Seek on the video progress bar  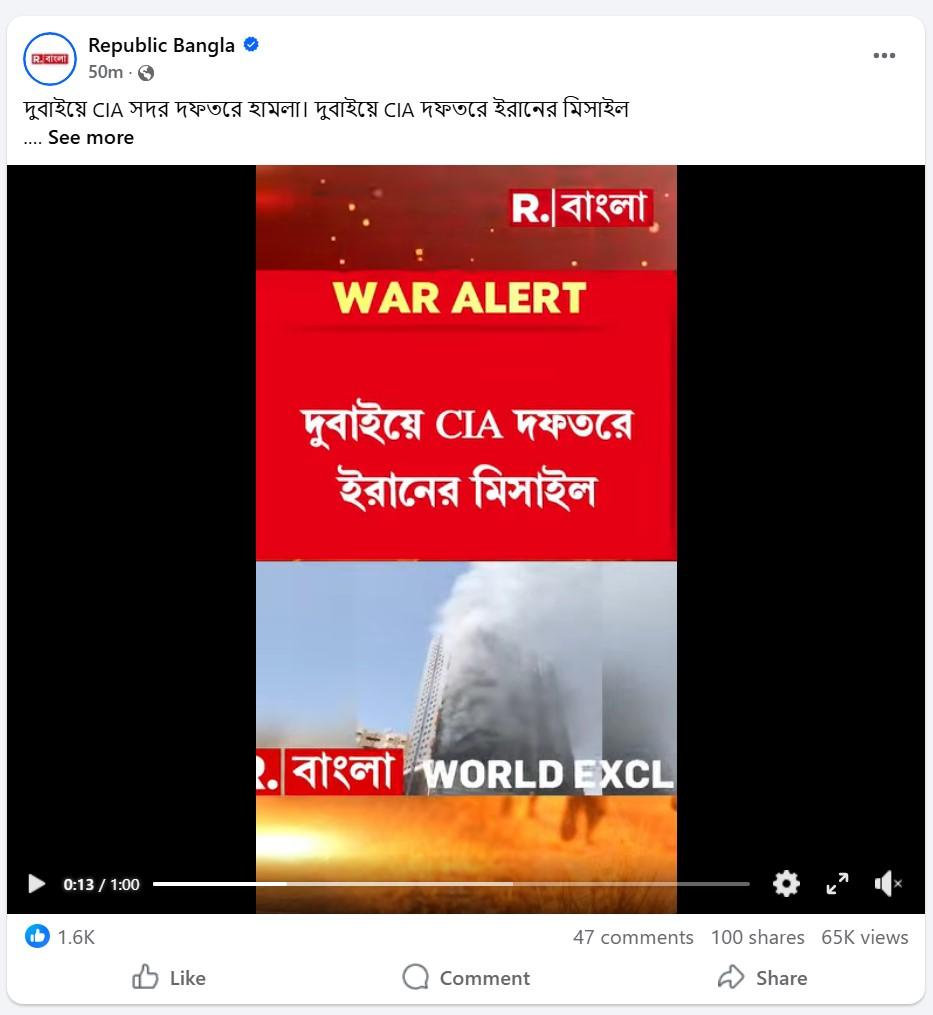pyautogui.click(x=451, y=884)
